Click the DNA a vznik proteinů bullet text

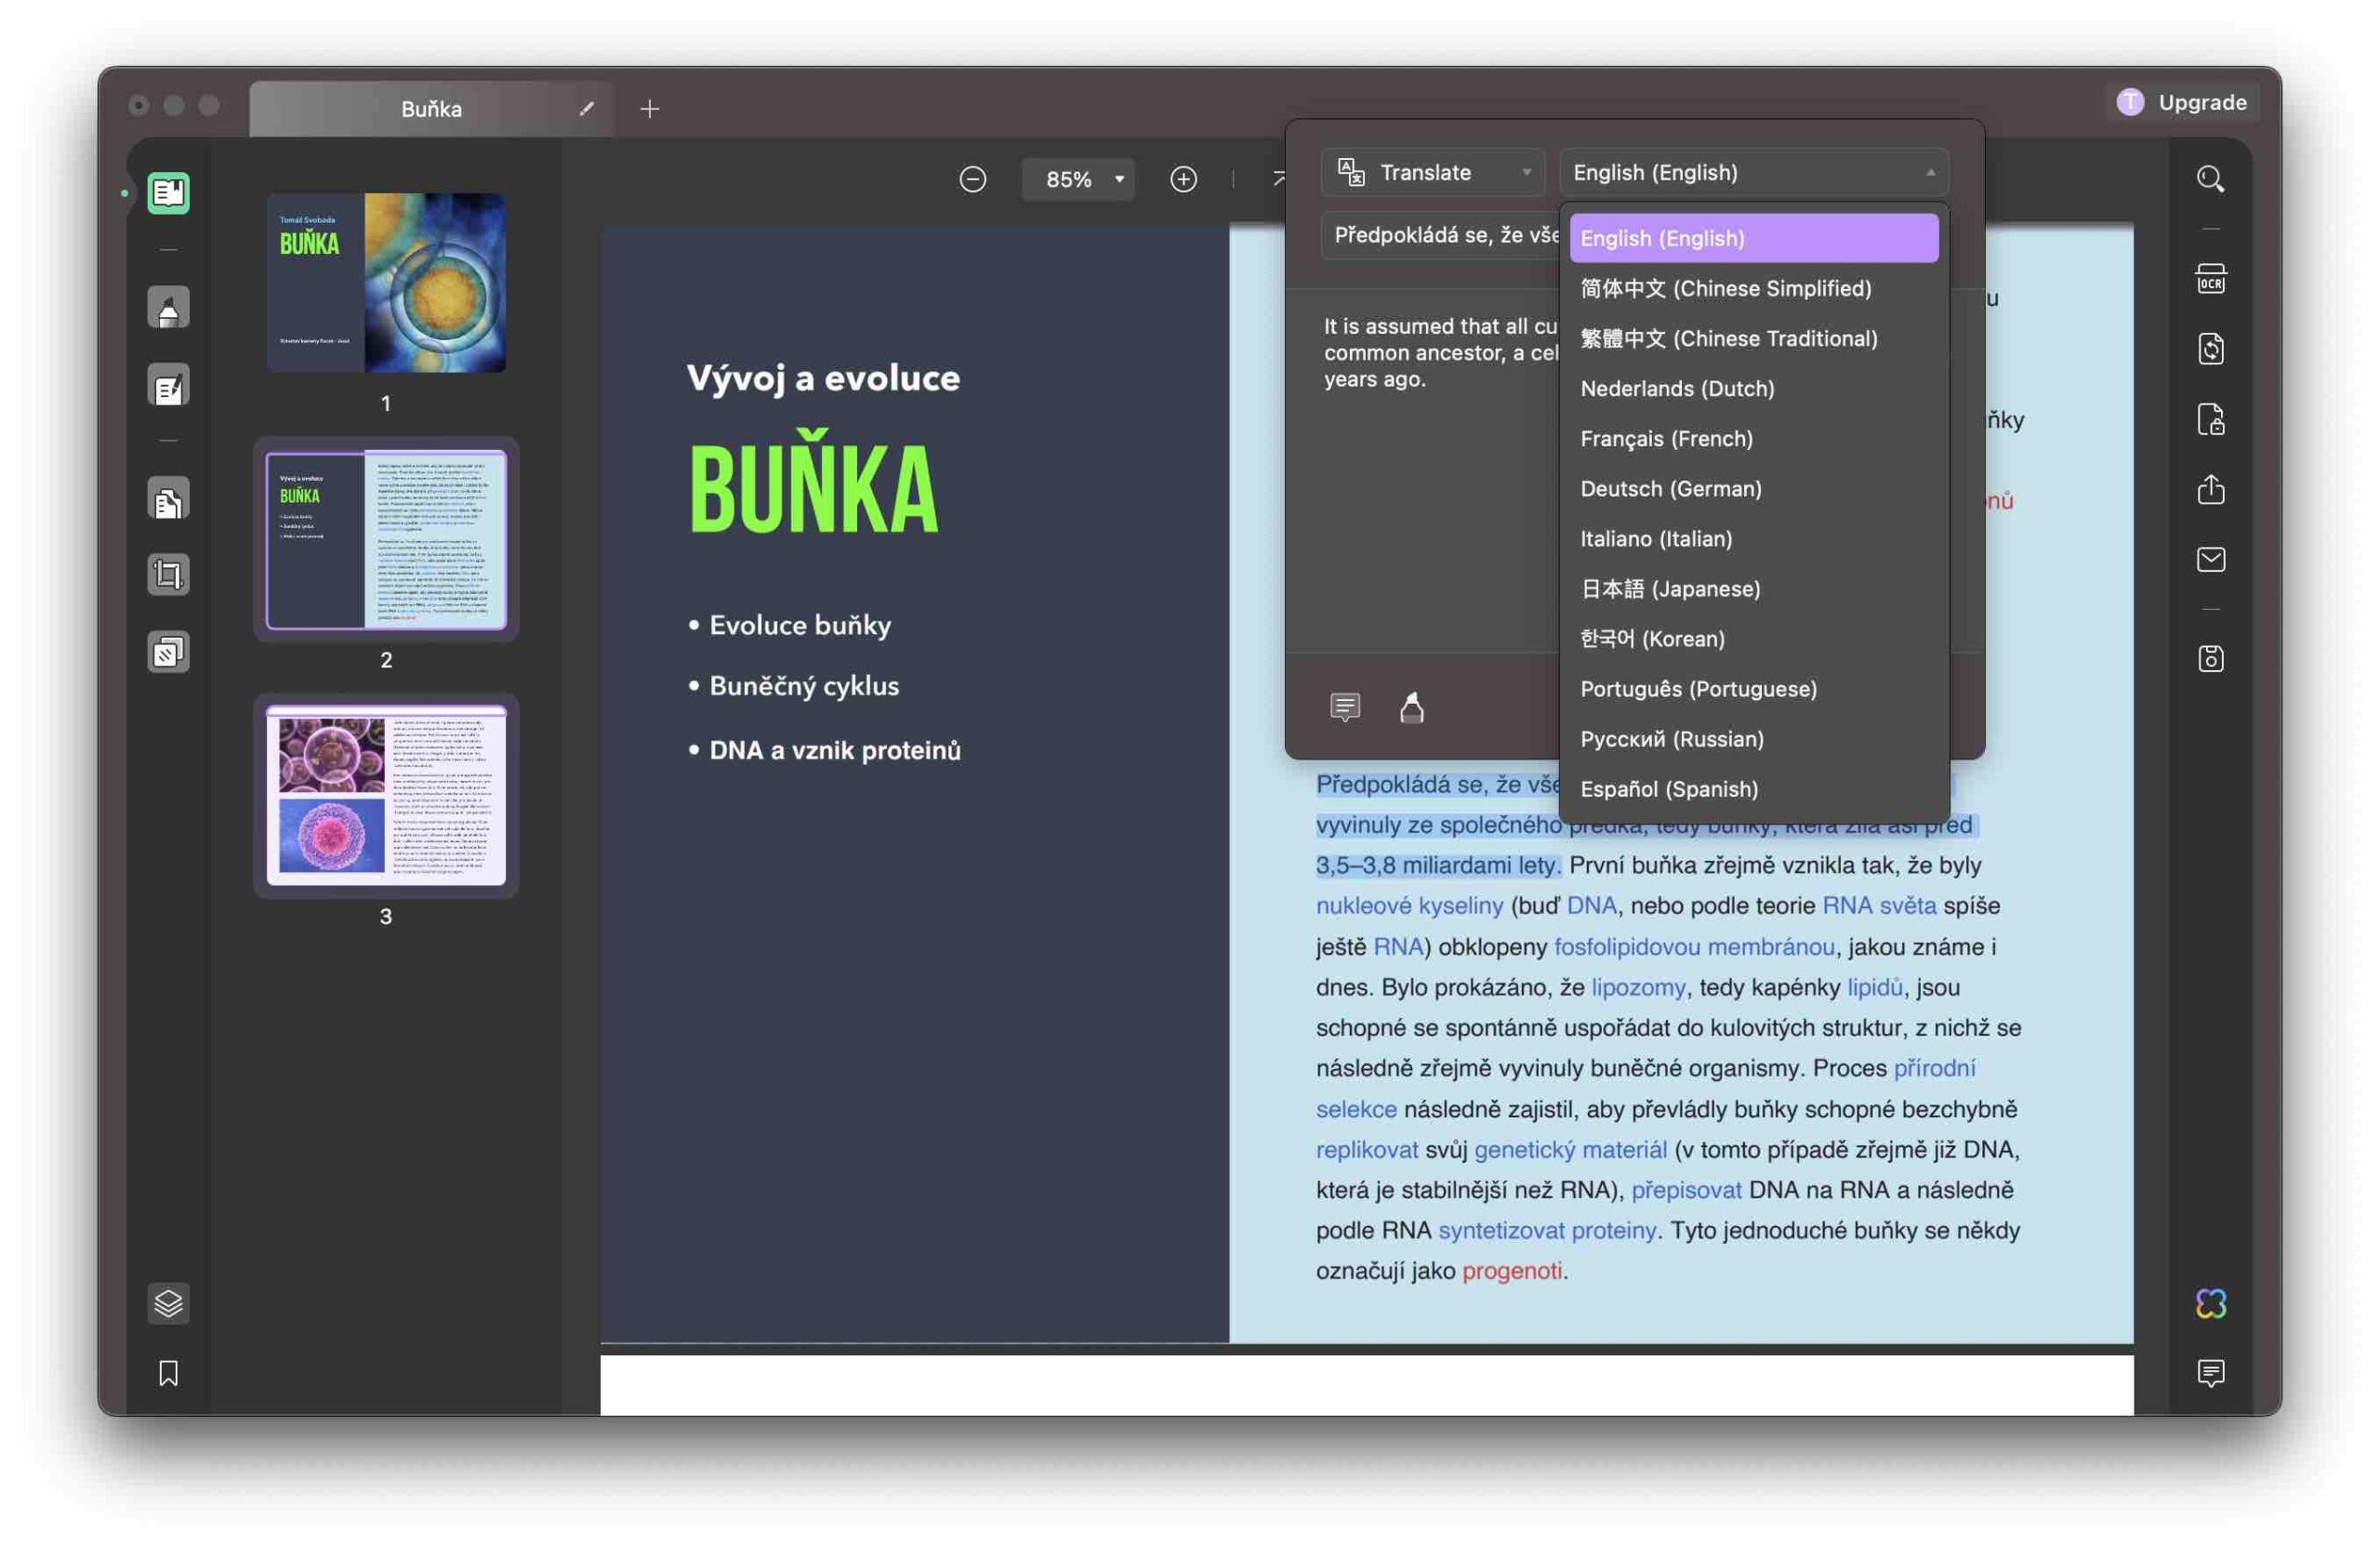tap(835, 750)
